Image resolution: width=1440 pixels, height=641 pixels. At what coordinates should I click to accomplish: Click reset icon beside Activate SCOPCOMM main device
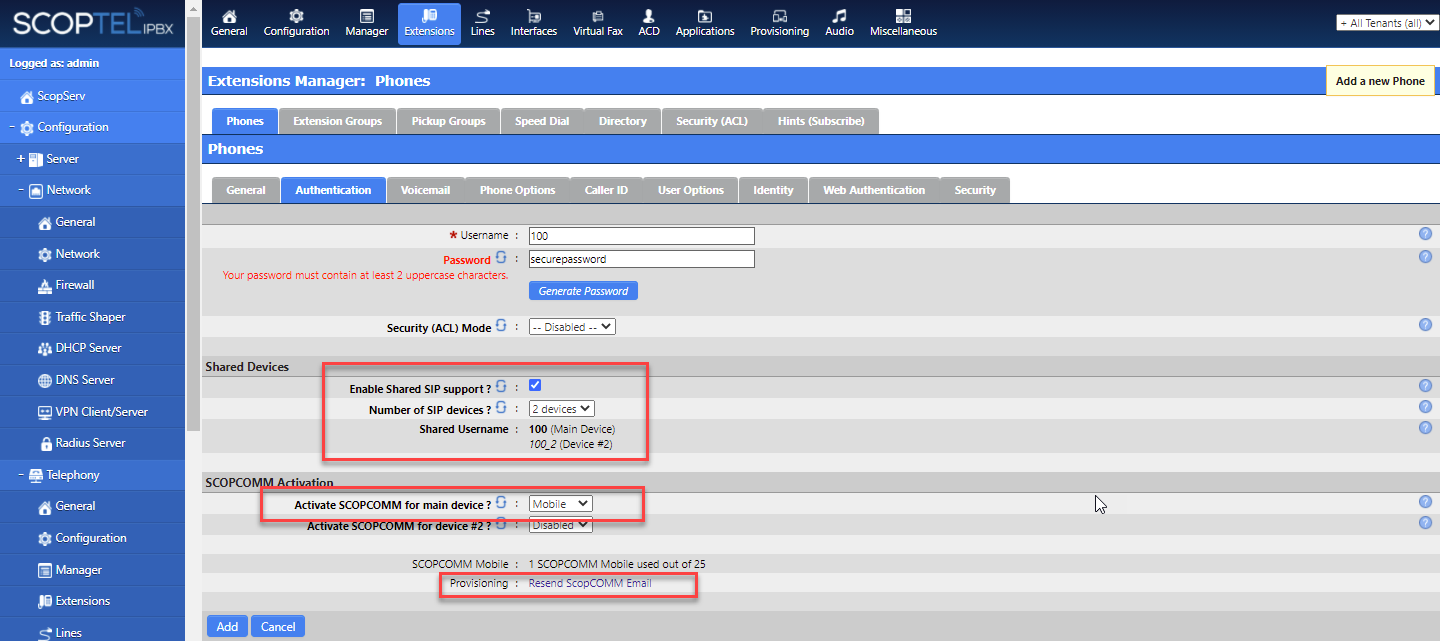(x=501, y=503)
